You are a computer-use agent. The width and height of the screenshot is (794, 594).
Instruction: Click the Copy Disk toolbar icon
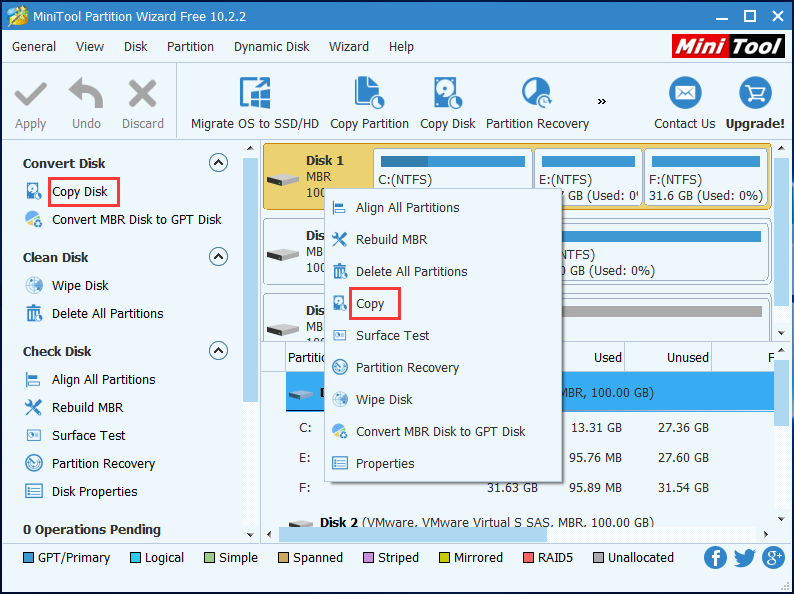point(448,93)
